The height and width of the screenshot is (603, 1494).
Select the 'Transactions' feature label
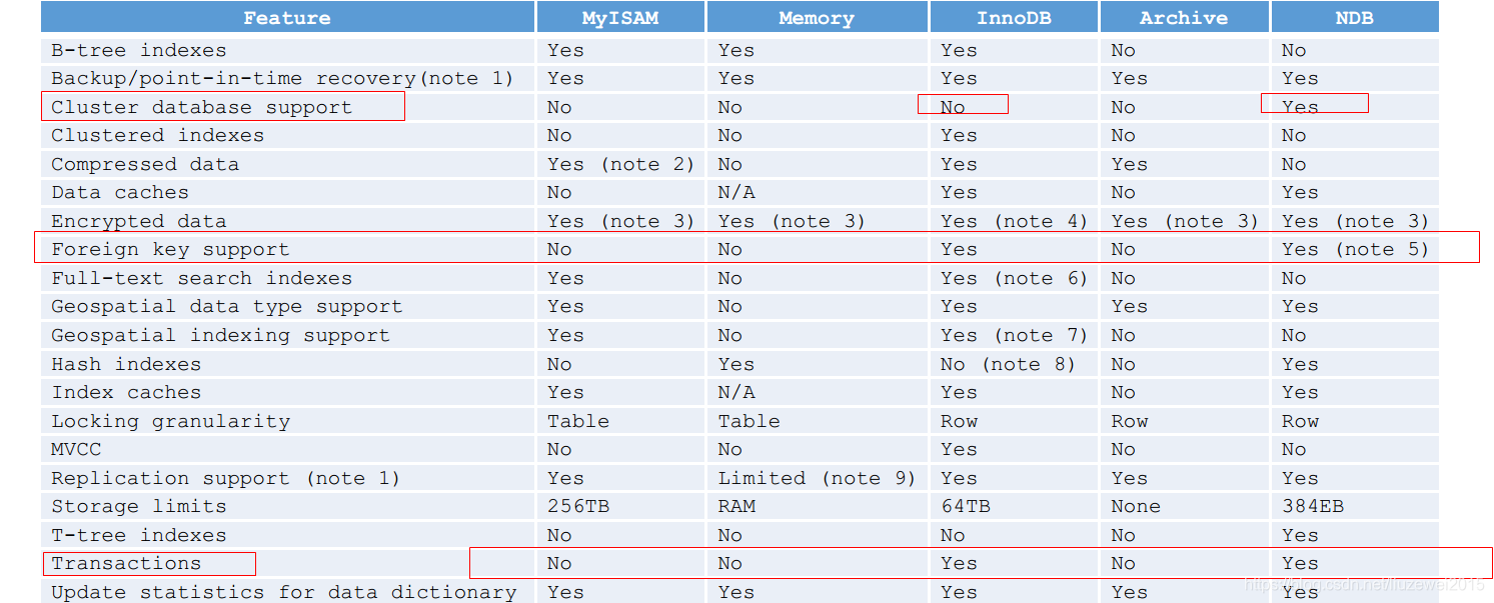126,563
